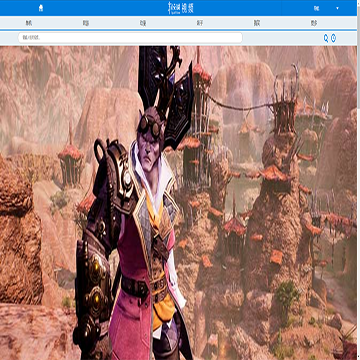The width and height of the screenshot is (360, 360).
Task: Open the clock history icon beside search
Action: pos(333,38)
